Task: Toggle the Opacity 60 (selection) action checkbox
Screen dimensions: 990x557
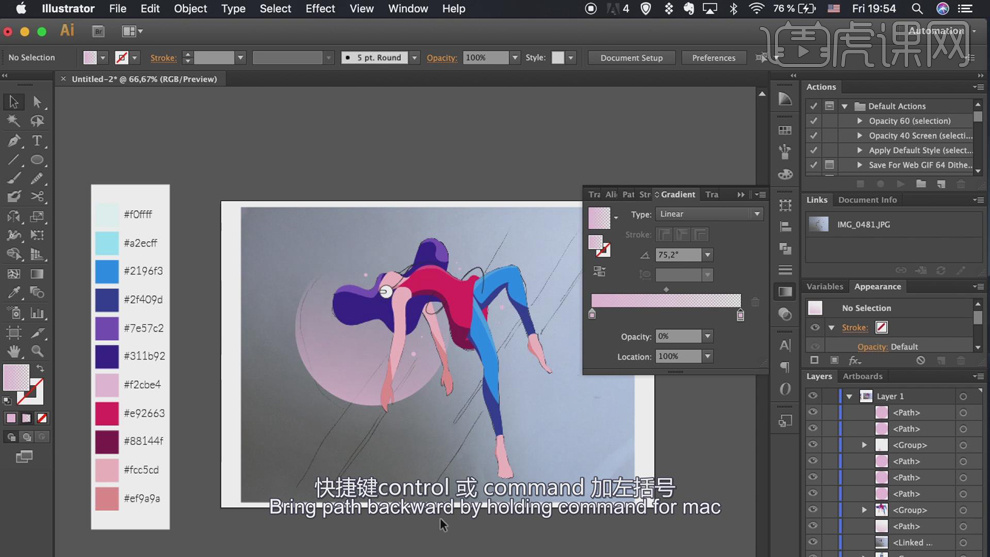Action: click(813, 121)
